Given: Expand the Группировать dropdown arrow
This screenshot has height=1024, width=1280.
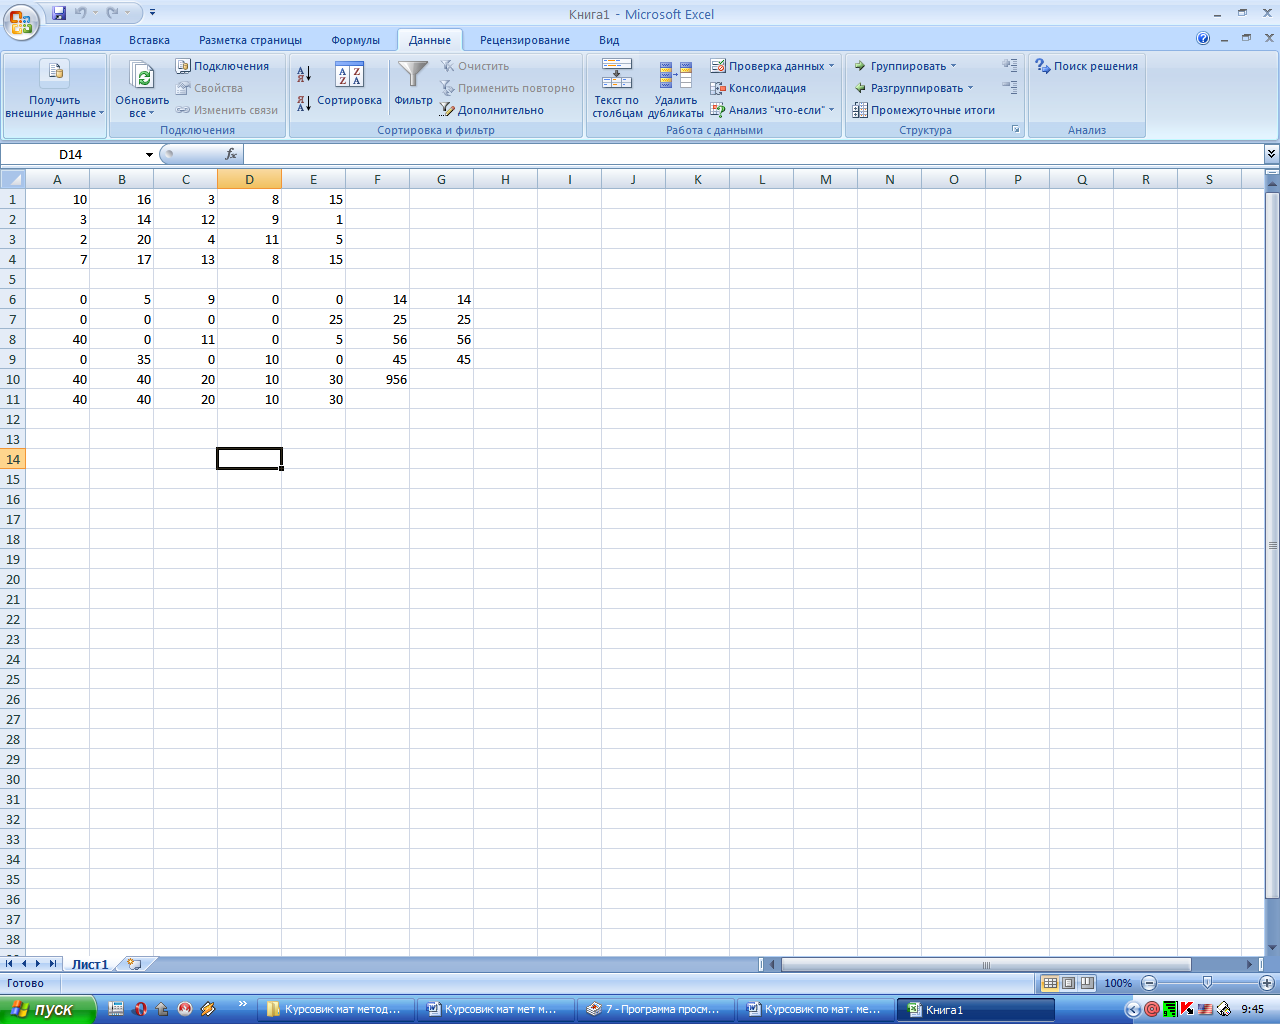Looking at the screenshot, I should click(953, 66).
